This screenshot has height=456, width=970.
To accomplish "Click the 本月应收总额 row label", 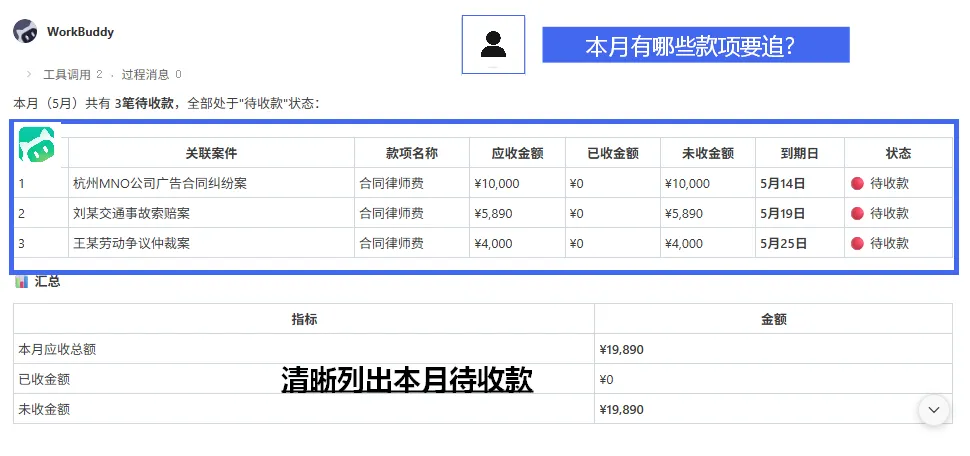I will pyautogui.click(x=57, y=350).
